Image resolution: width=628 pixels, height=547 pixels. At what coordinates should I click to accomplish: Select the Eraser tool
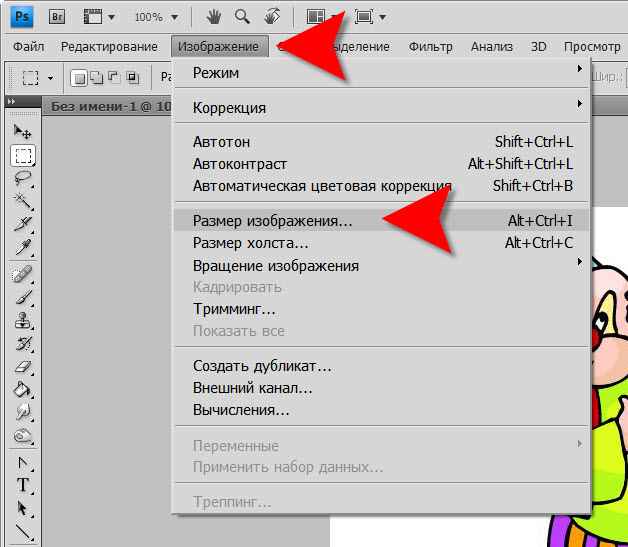point(22,366)
